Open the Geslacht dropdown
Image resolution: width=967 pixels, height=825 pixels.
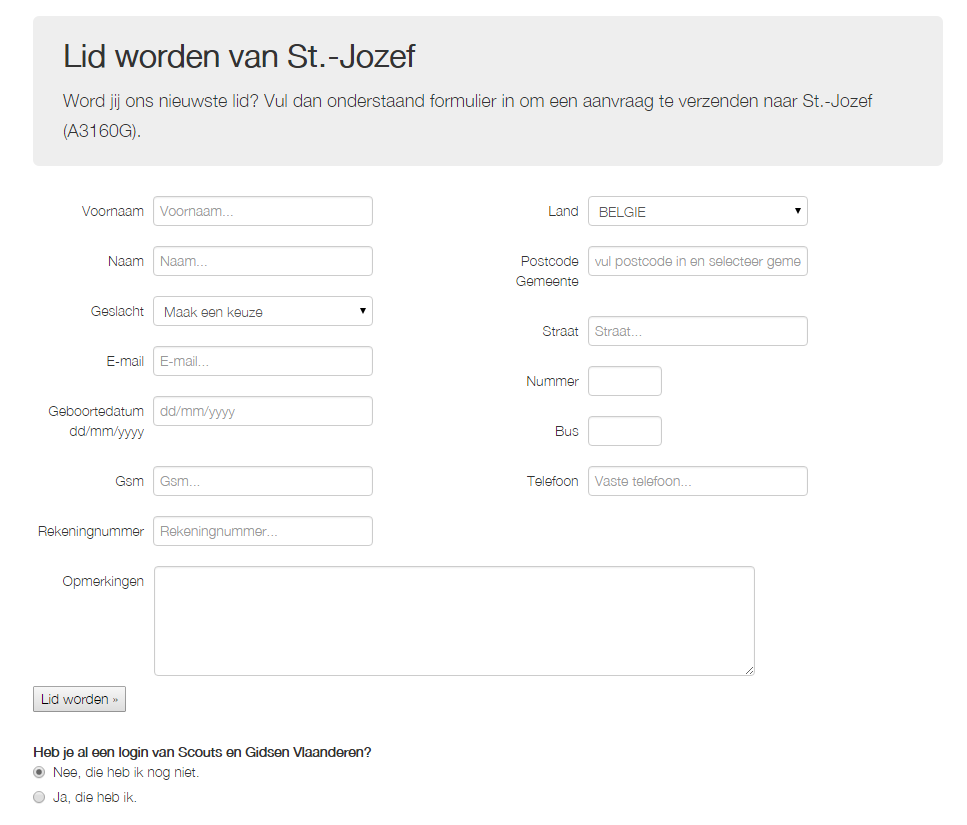point(263,311)
